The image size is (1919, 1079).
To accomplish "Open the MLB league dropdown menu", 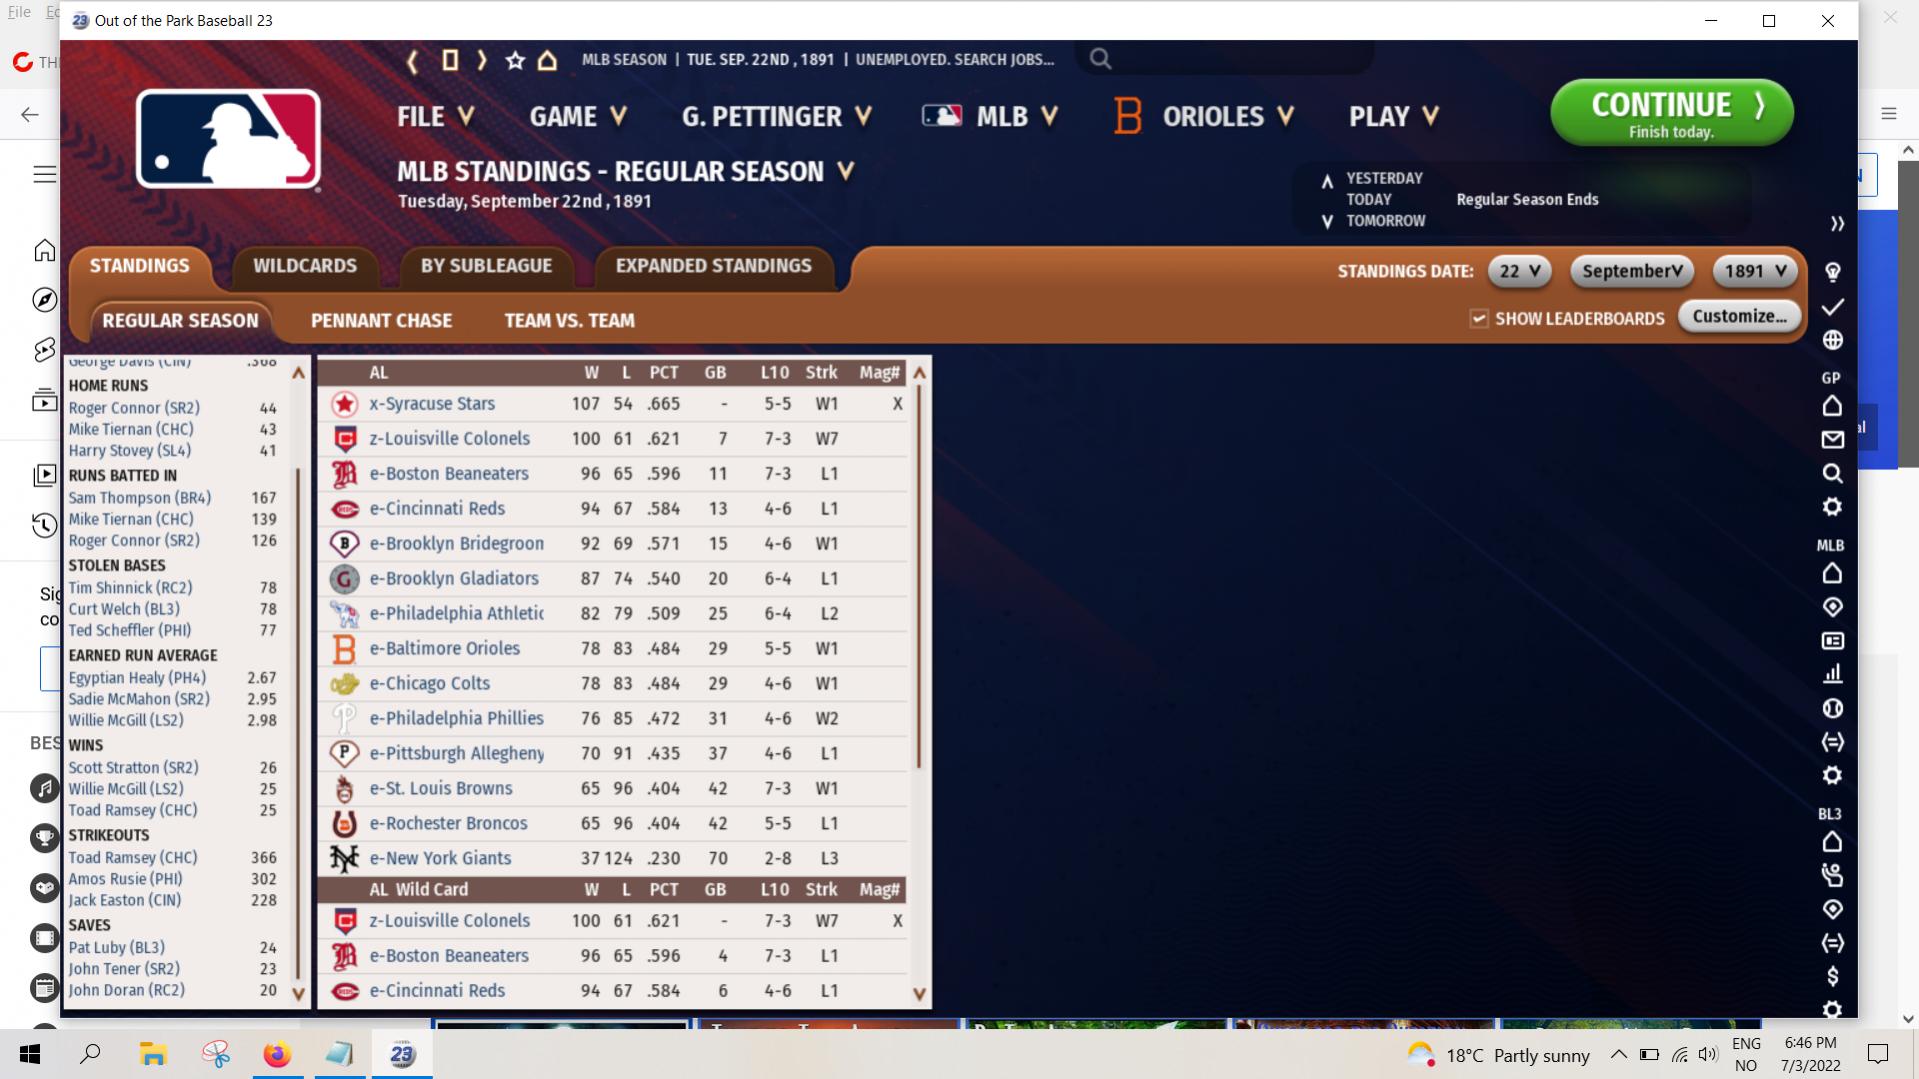I will tap(990, 117).
